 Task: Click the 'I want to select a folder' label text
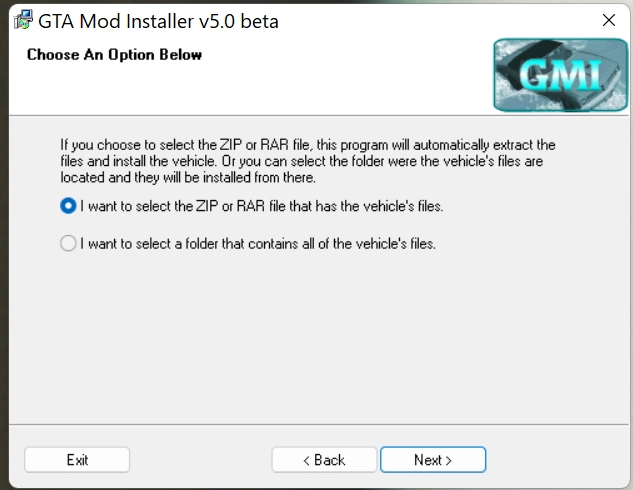258,243
